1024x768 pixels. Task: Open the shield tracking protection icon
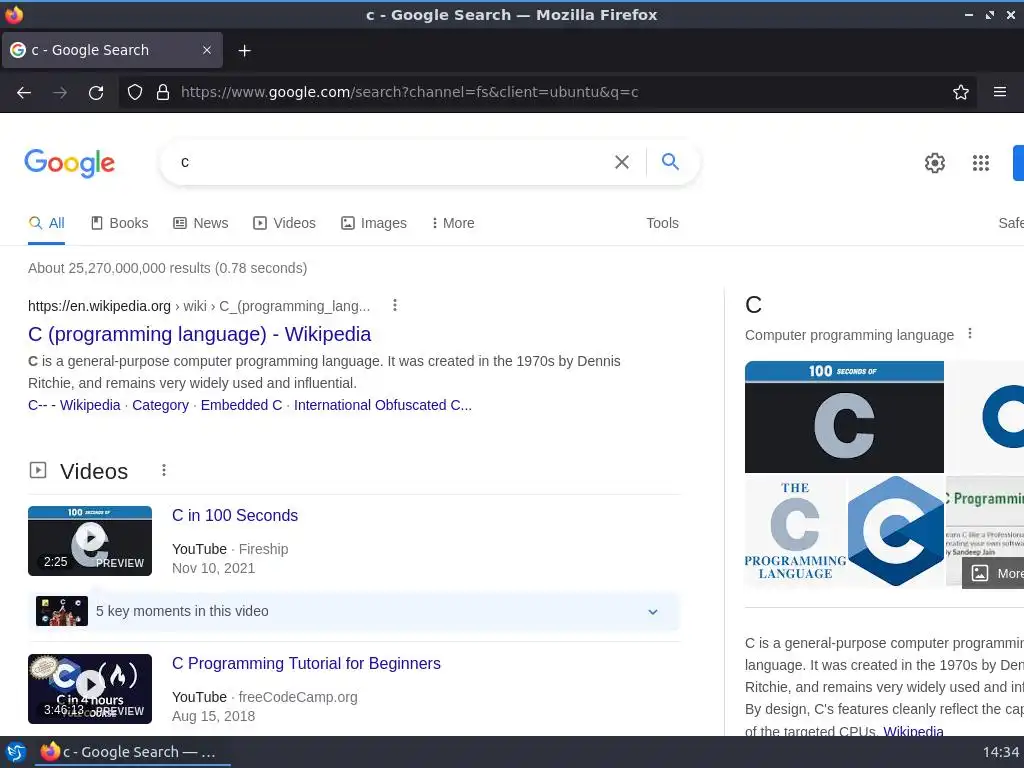pyautogui.click(x=135, y=92)
